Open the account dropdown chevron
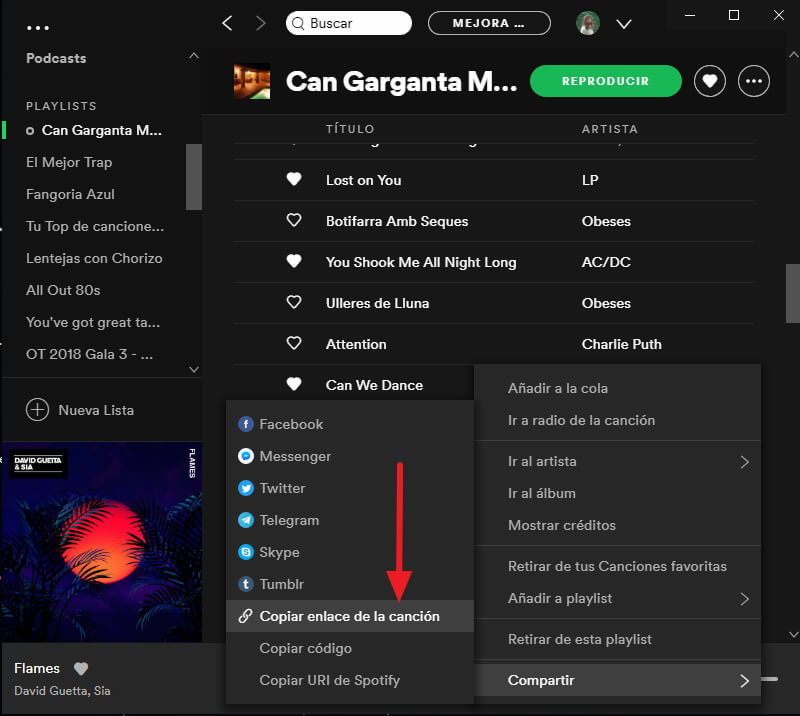The image size is (800, 716). click(623, 24)
